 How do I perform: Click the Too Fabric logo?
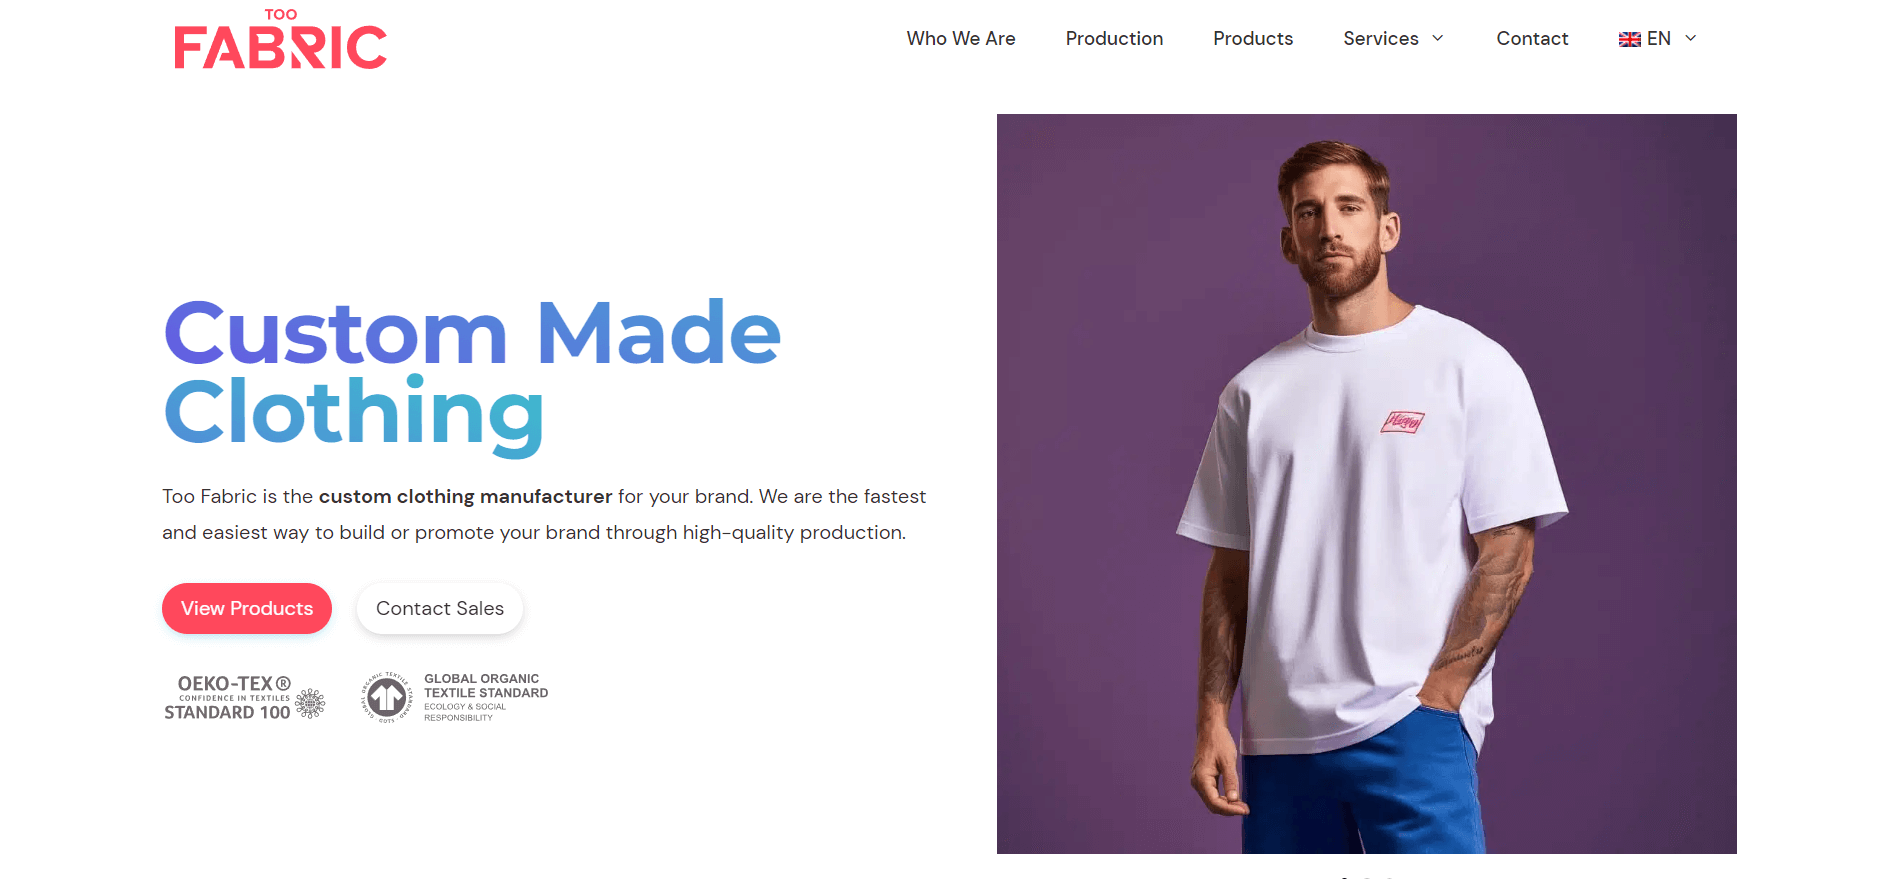pos(280,38)
